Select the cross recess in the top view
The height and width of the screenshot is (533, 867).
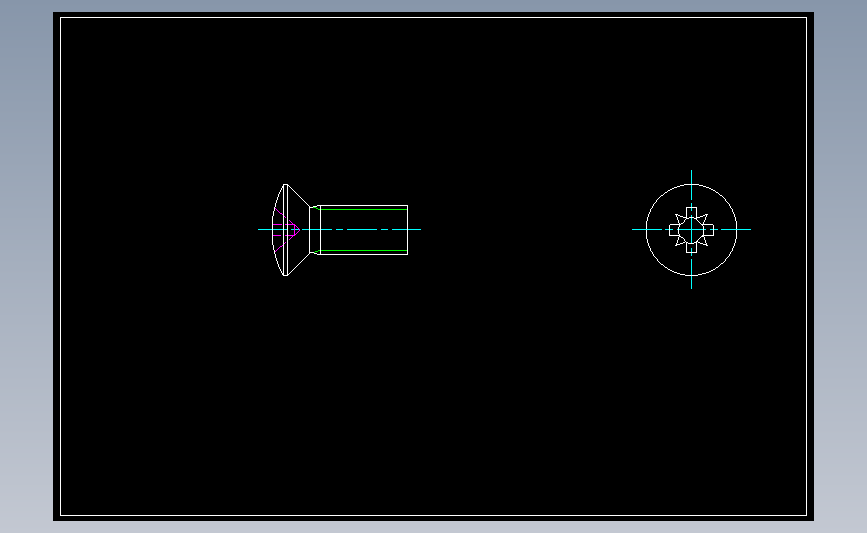[691, 230]
